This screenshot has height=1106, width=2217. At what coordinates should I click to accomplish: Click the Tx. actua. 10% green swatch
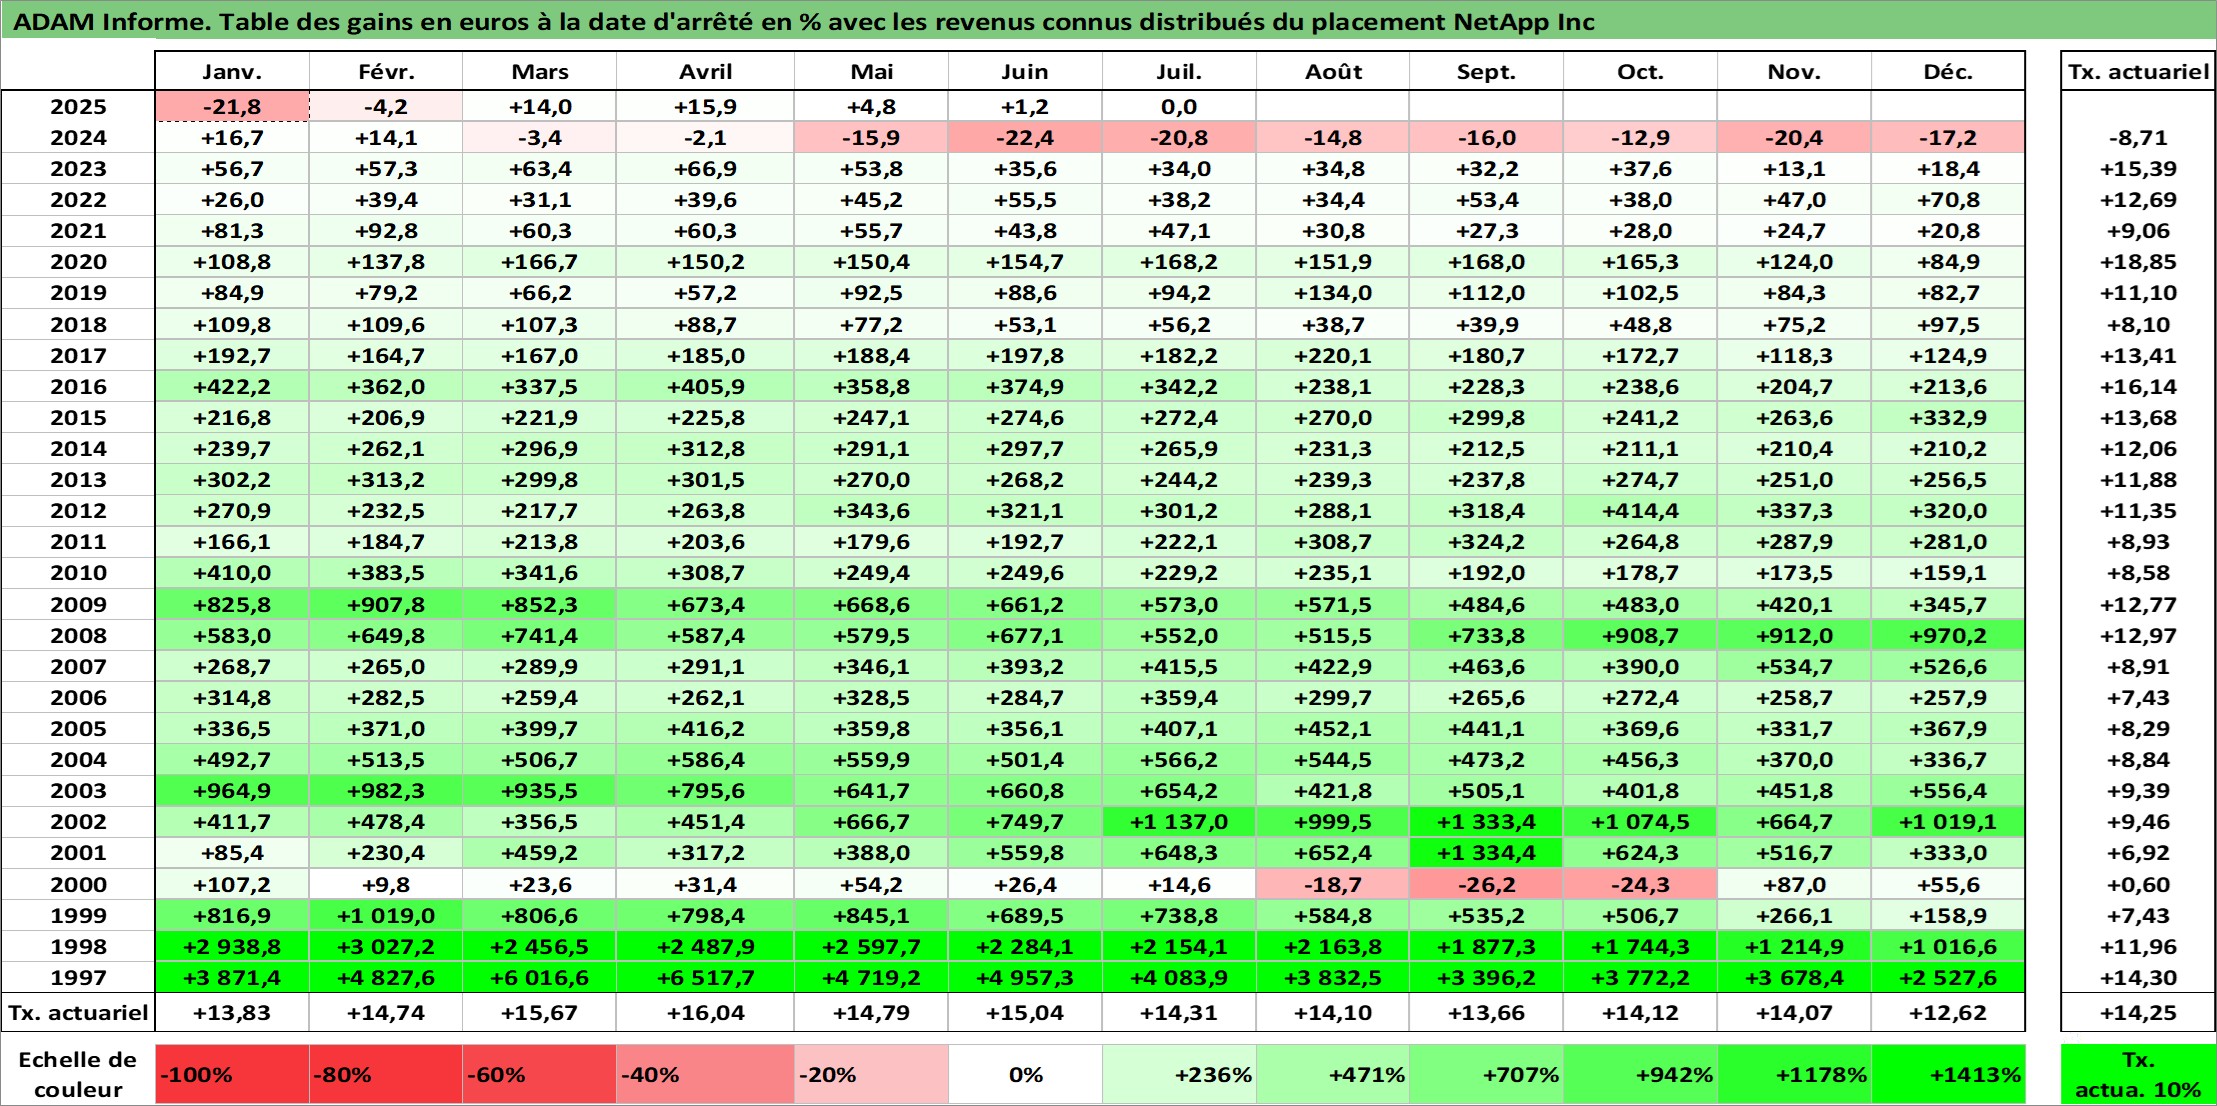[x=2138, y=1075]
